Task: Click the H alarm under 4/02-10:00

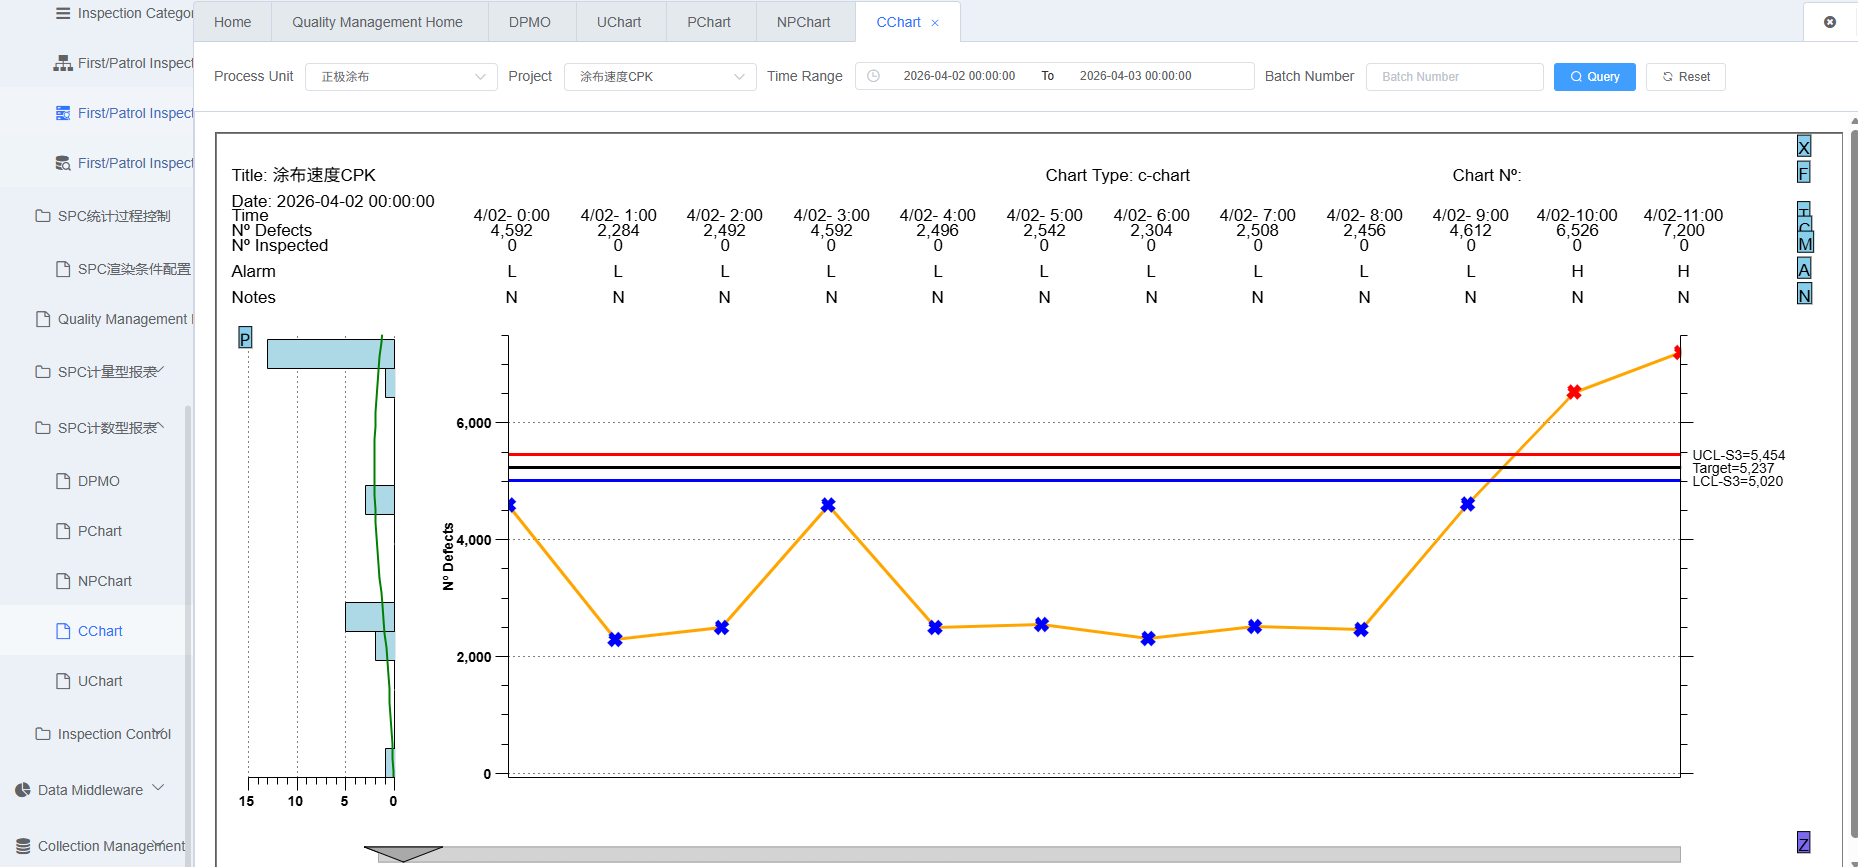Action: [x=1577, y=271]
